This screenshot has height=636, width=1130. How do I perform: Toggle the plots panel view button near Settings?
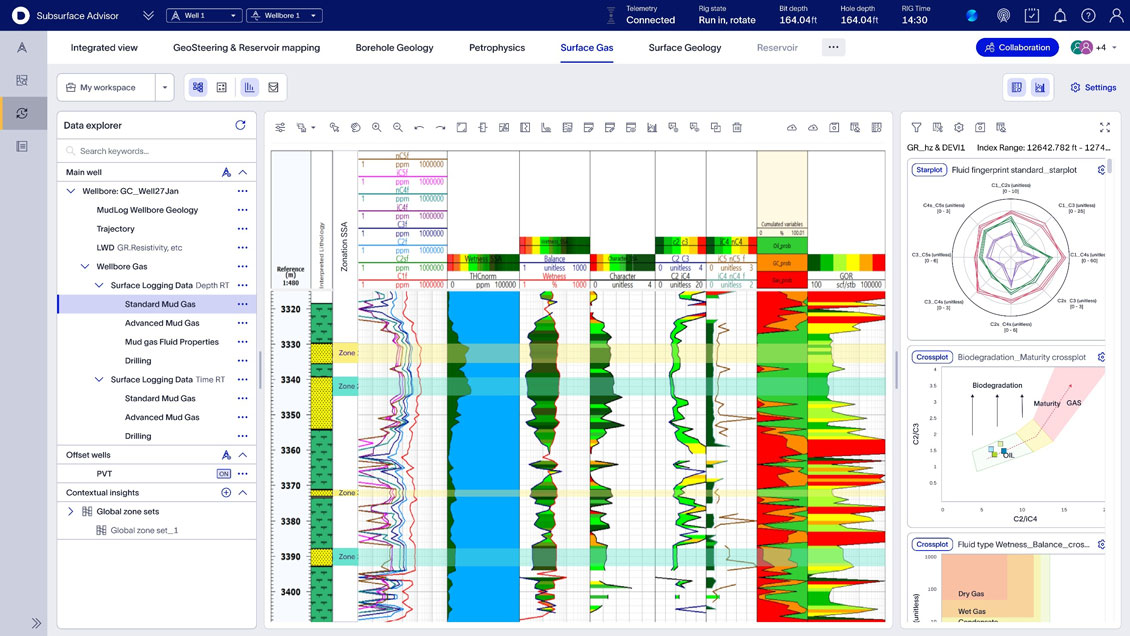tap(1040, 88)
